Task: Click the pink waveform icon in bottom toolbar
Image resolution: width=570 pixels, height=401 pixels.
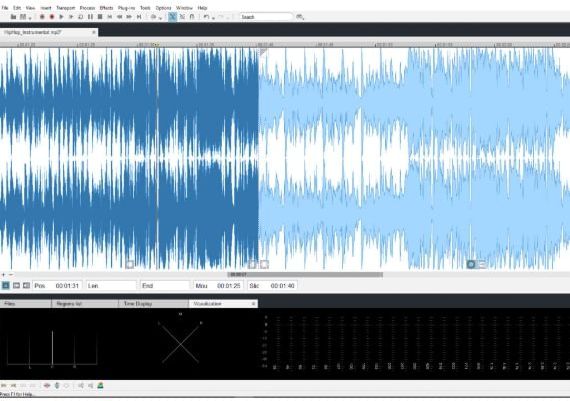Action: click(x=47, y=385)
